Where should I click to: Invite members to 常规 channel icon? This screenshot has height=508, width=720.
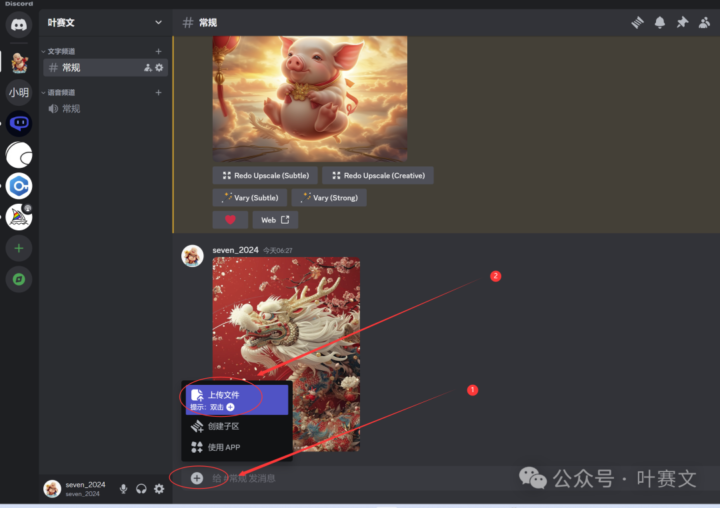(x=148, y=68)
